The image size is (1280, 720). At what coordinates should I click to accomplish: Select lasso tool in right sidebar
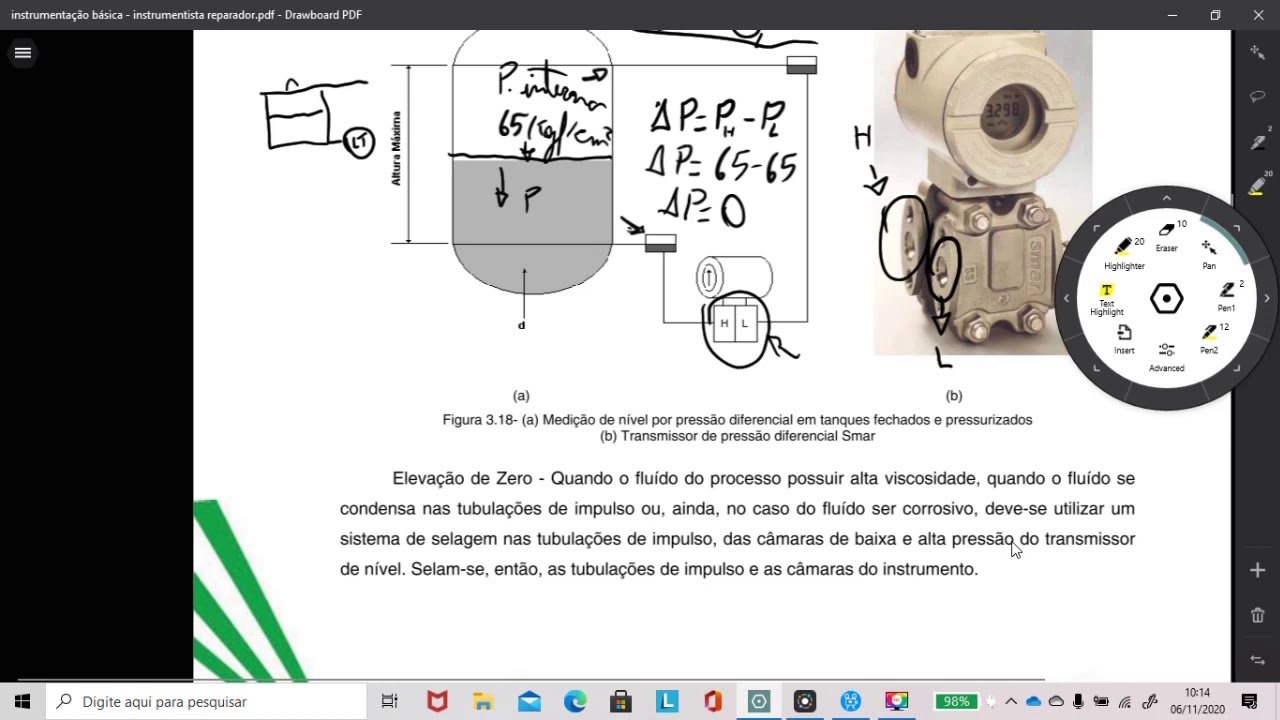tap(1258, 97)
